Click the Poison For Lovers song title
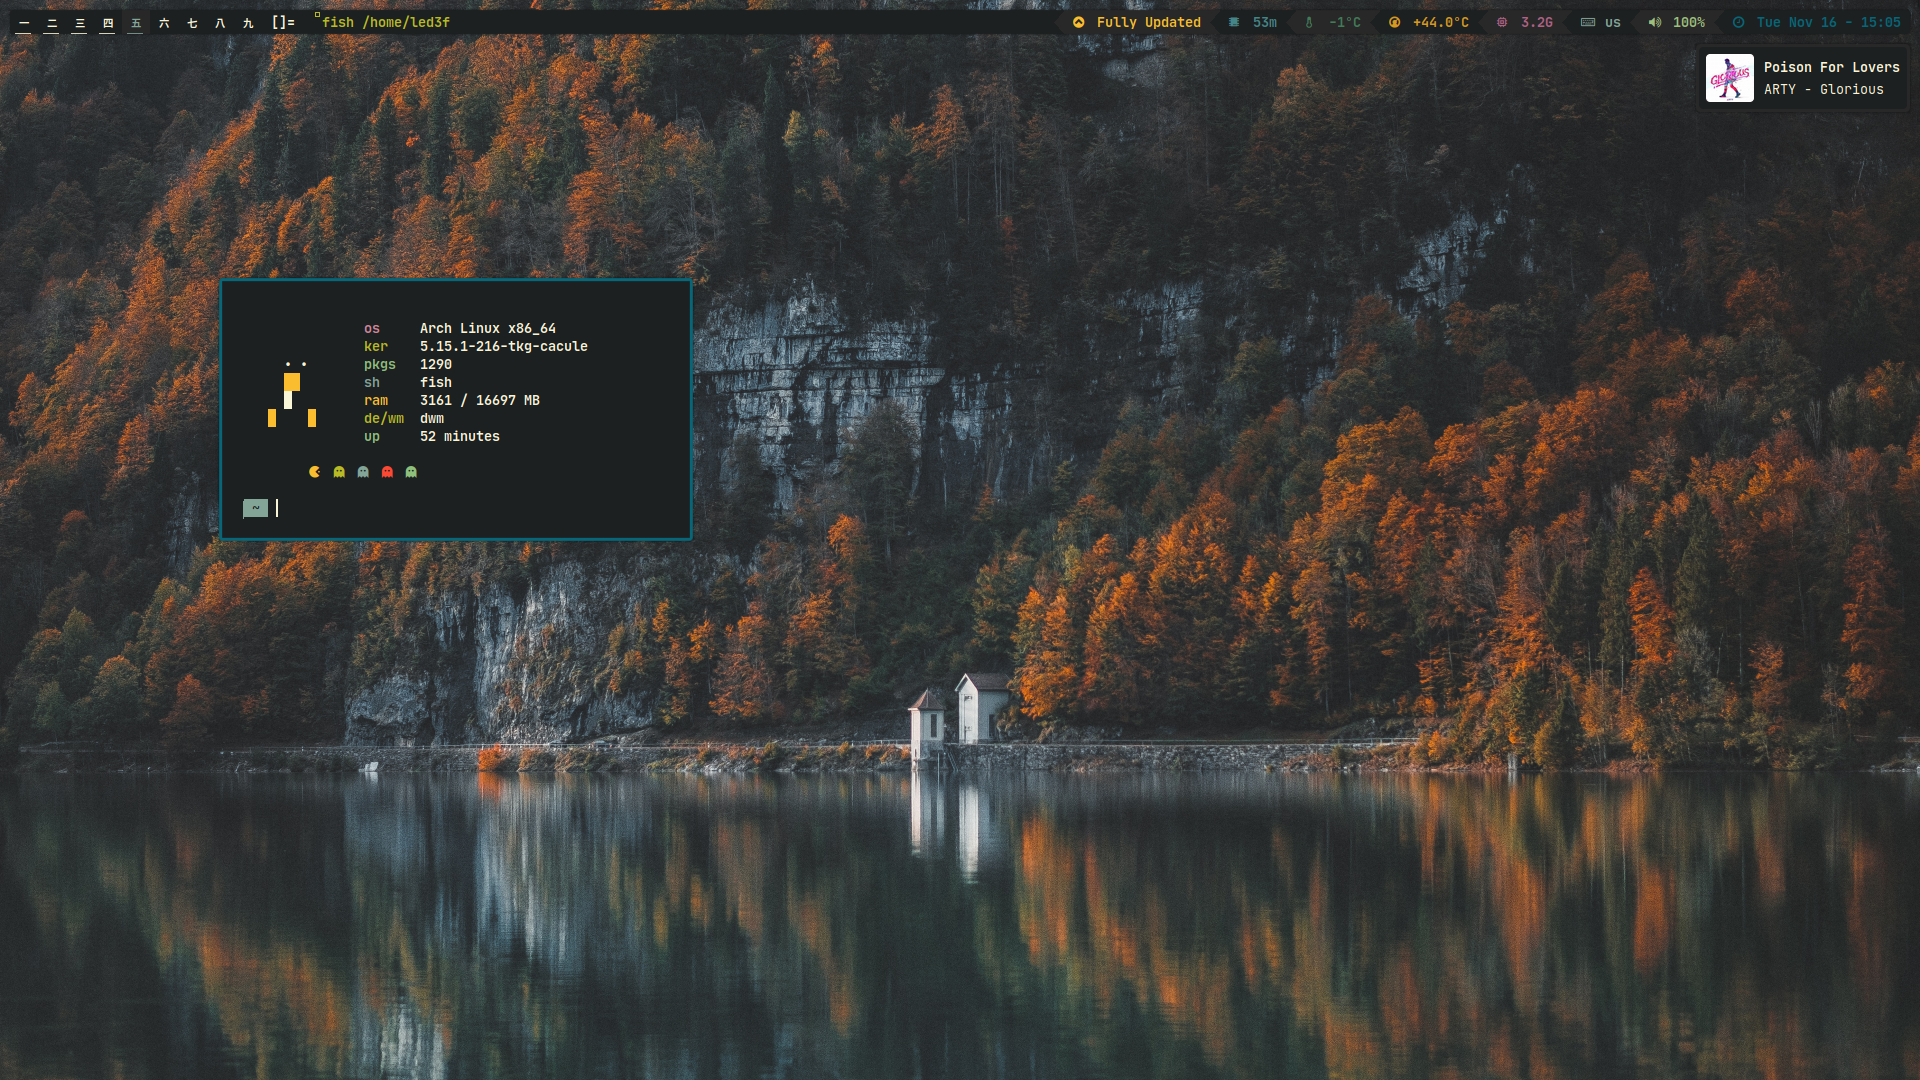The image size is (1920, 1080). [1831, 67]
